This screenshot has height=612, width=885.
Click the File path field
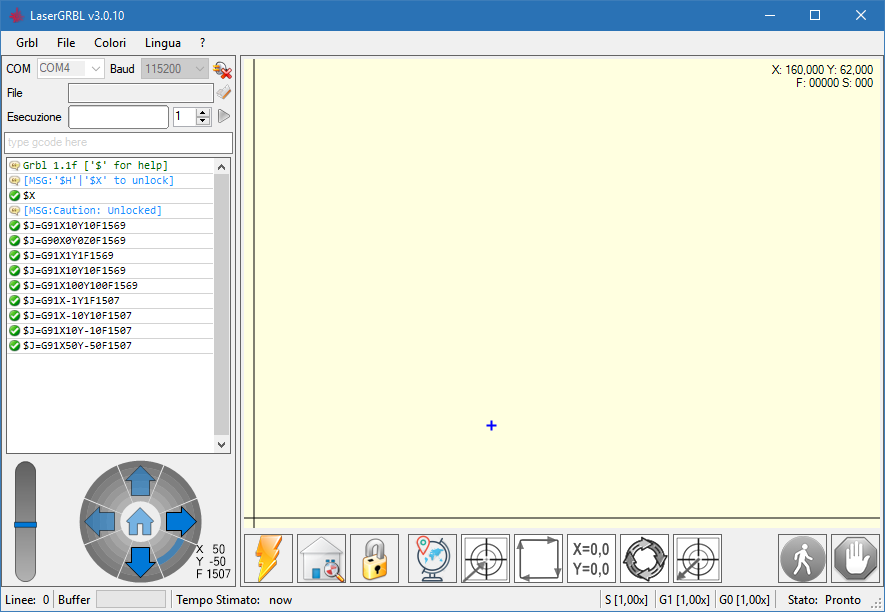coord(141,93)
